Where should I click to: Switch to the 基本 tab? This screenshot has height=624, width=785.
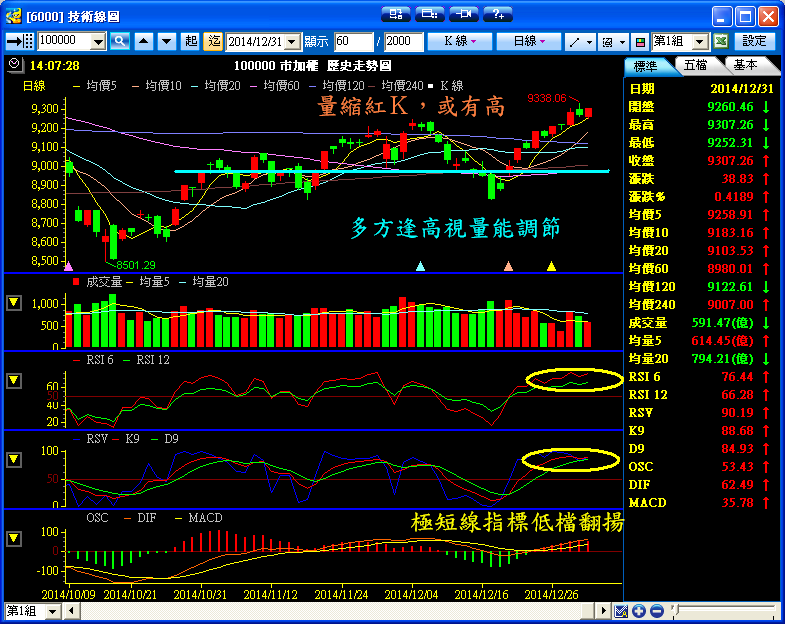click(x=745, y=64)
